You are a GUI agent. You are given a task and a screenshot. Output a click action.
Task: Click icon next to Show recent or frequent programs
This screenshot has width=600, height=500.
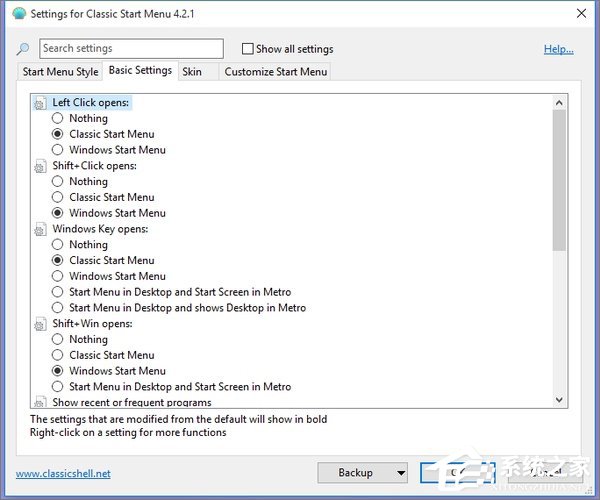click(40, 402)
